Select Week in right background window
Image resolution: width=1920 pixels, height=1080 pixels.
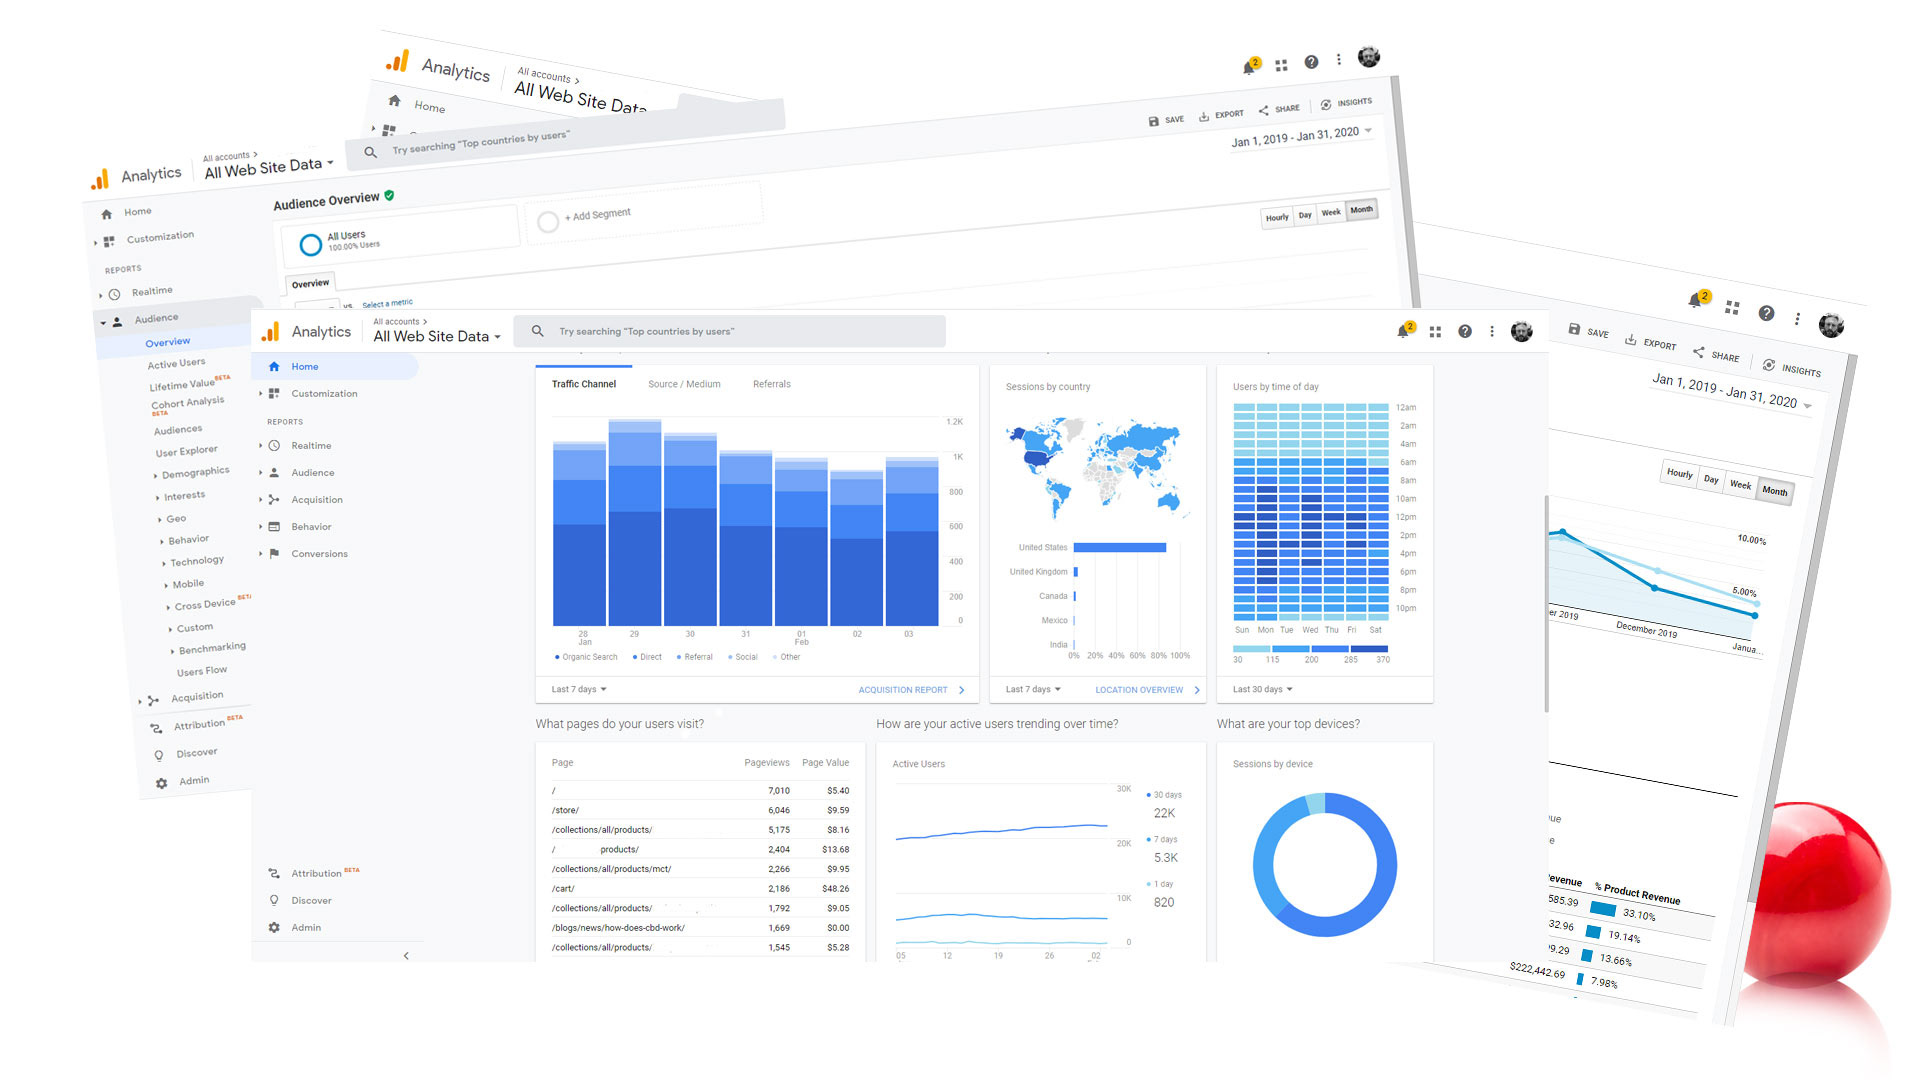[1741, 485]
